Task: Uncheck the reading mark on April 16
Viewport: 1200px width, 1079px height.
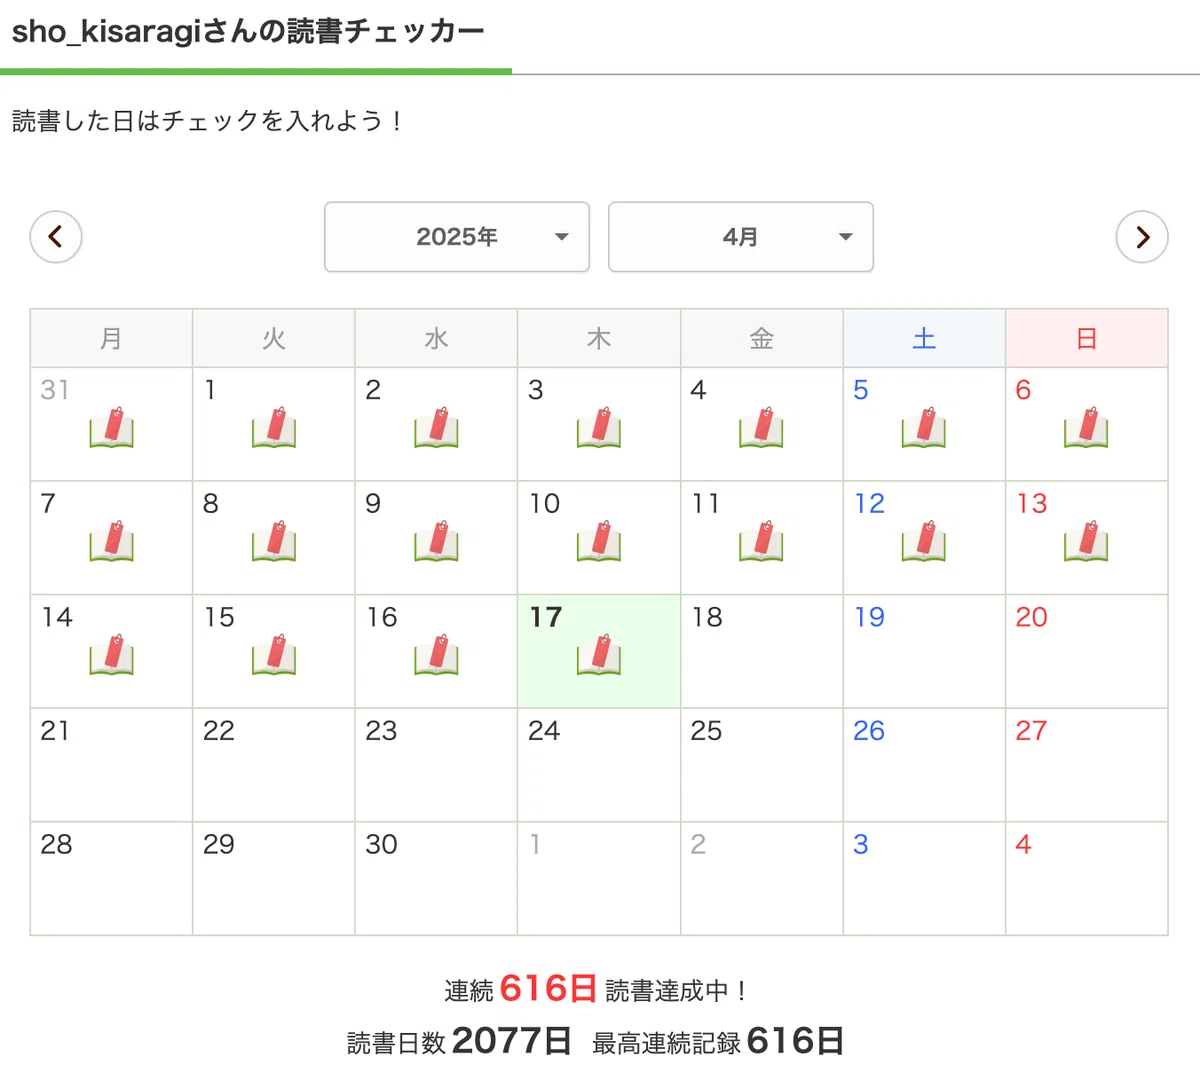Action: [x=437, y=654]
